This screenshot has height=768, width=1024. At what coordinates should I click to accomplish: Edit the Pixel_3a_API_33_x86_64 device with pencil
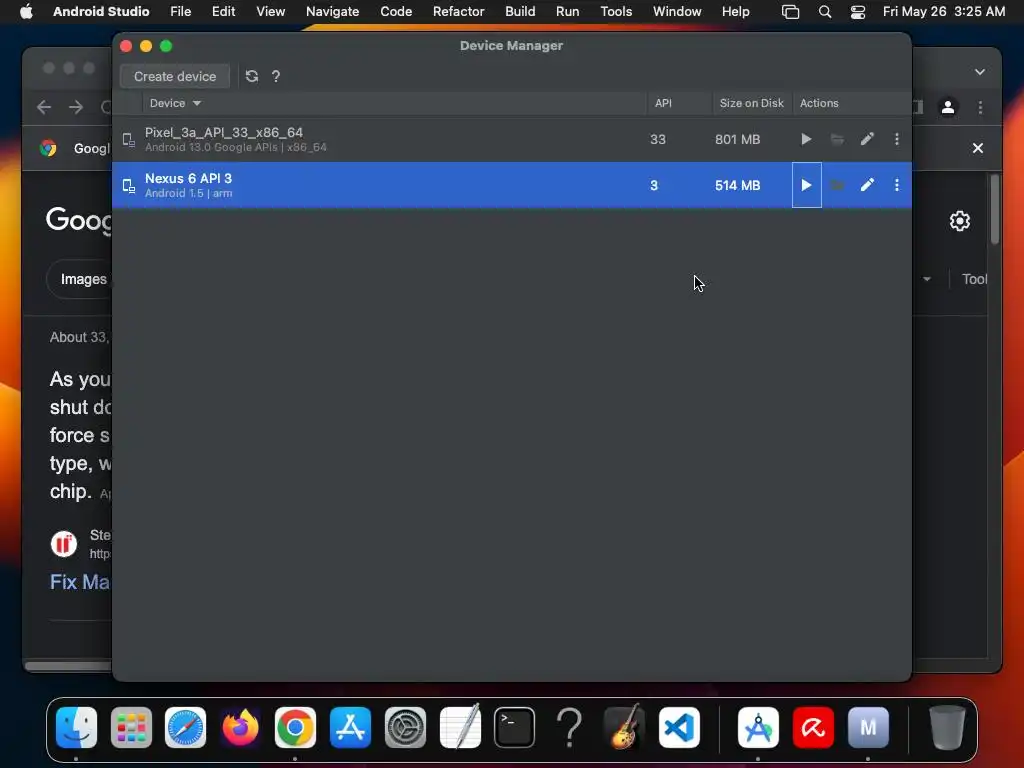867,139
